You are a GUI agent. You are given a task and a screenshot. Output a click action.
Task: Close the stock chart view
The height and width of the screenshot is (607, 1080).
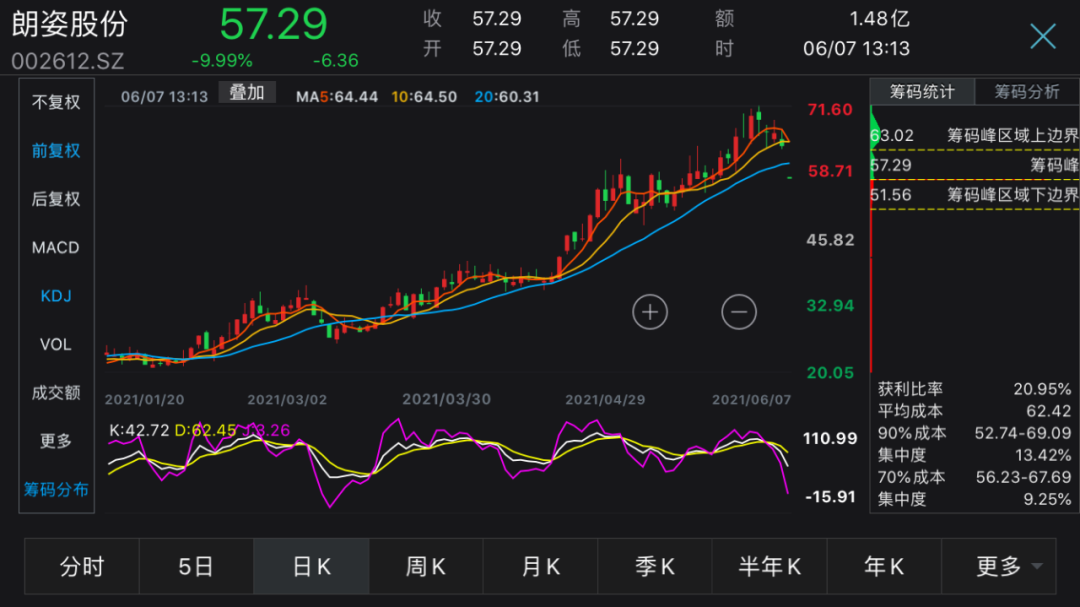tap(1043, 36)
